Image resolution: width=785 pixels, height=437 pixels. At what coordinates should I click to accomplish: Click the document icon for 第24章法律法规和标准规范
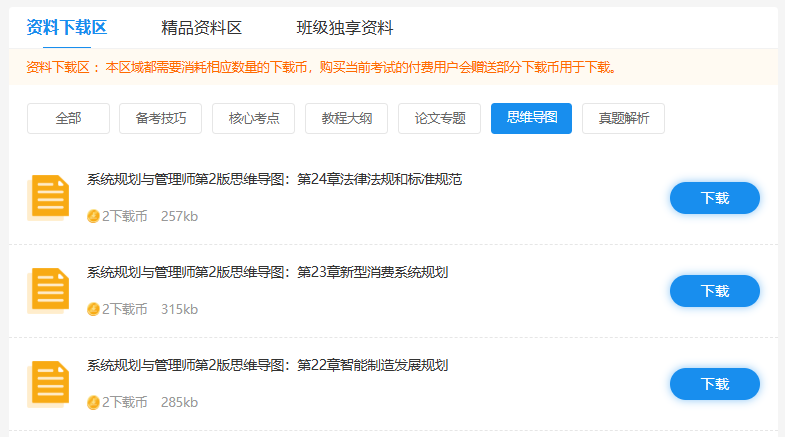[48, 197]
